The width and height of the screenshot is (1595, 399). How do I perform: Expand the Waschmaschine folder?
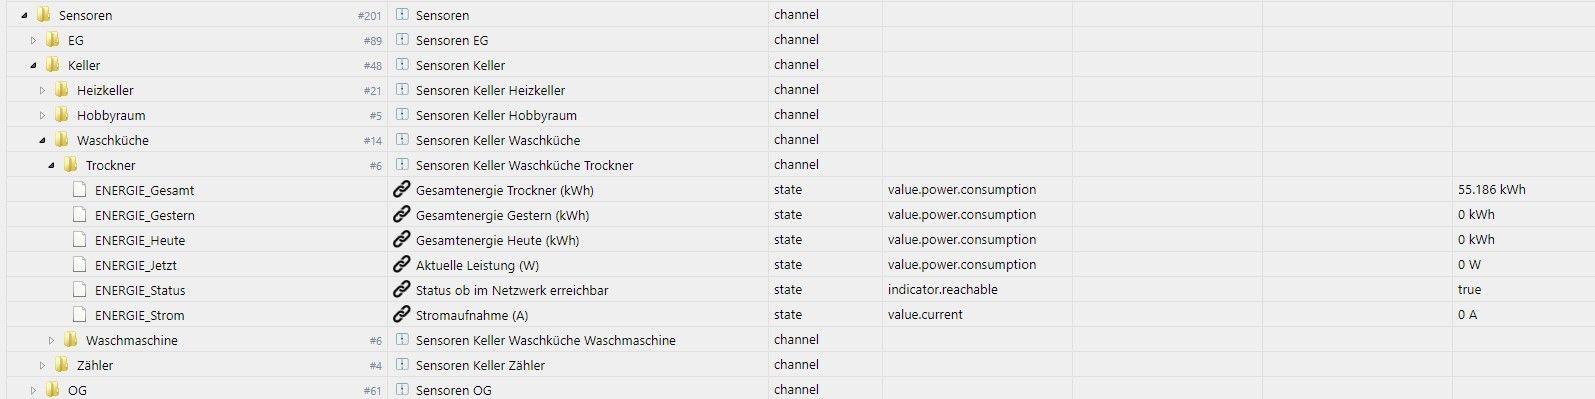point(51,340)
